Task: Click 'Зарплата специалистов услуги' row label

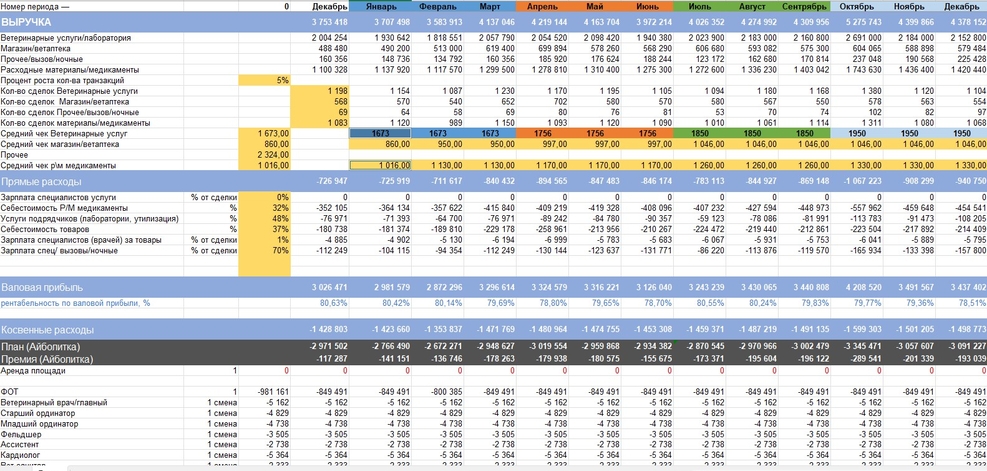Action: [x=60, y=198]
